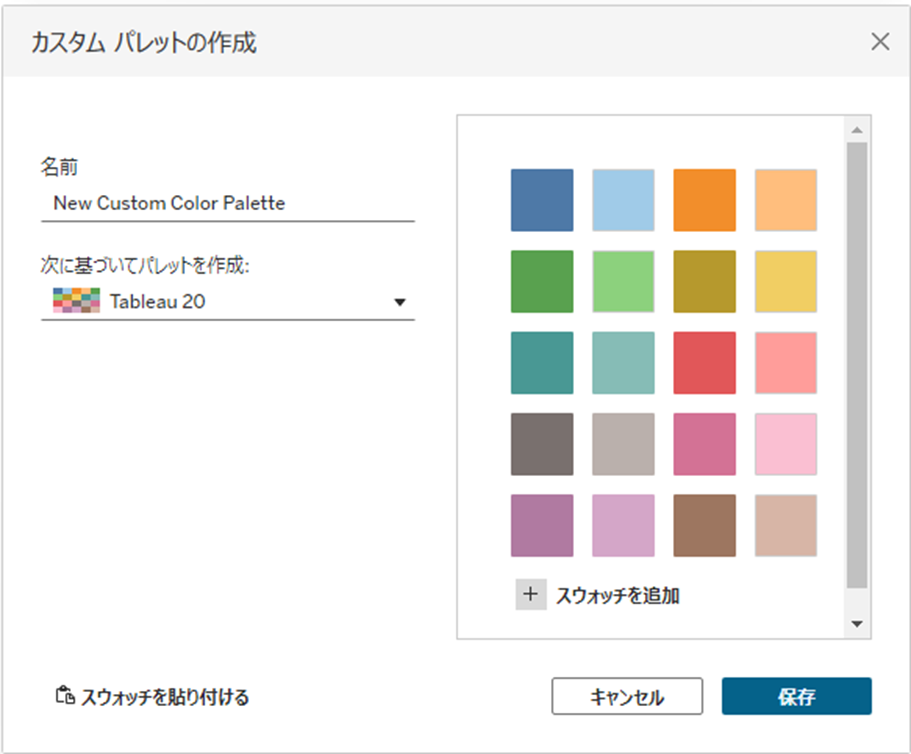Click the paste swatch clipboard icon
Screen dimensions: 911x754
click(x=64, y=696)
